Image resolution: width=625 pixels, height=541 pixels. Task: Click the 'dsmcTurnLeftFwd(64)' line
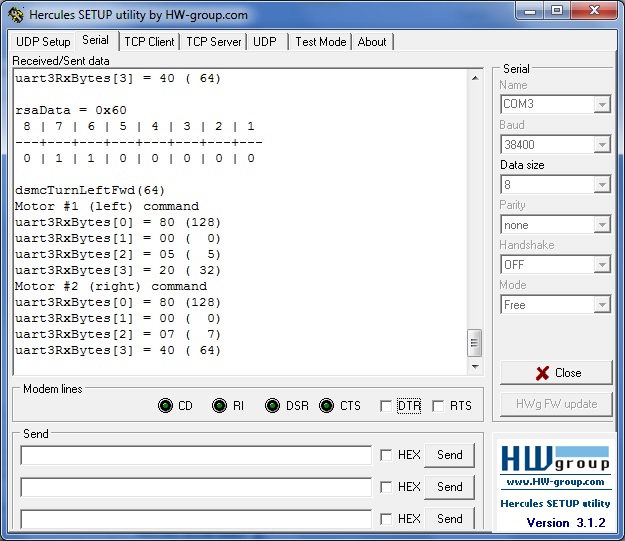(x=90, y=190)
